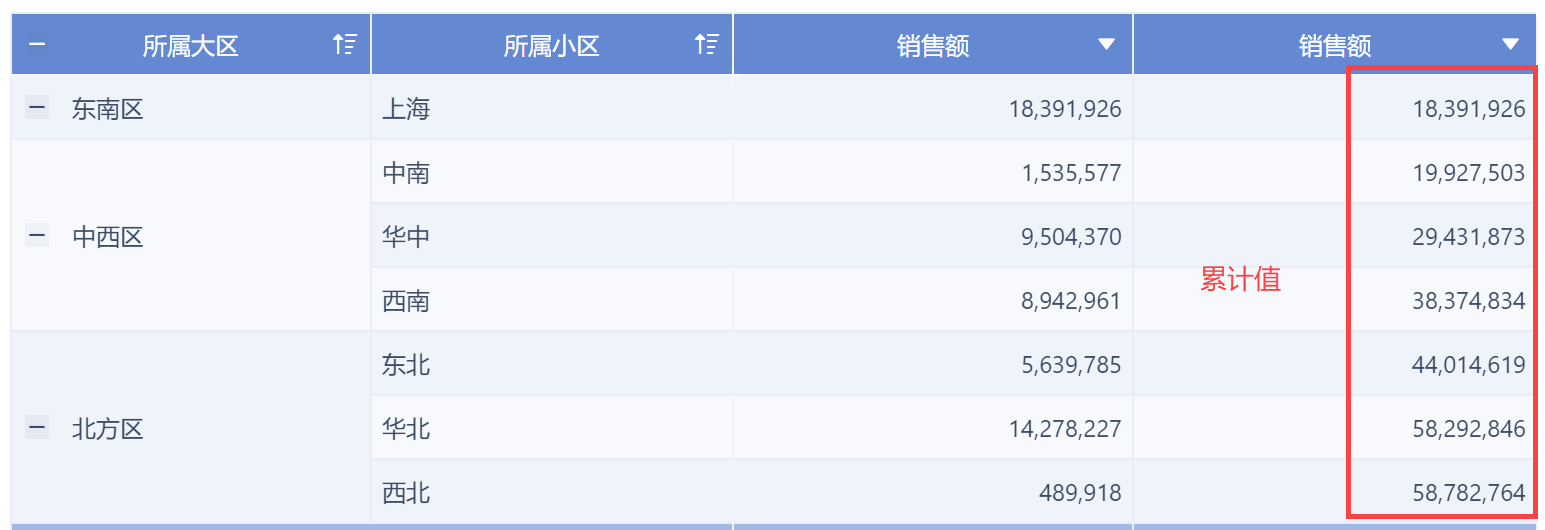This screenshot has height=530, width=1545.
Task: Select the 中南 sub-region cell
Action: [406, 173]
